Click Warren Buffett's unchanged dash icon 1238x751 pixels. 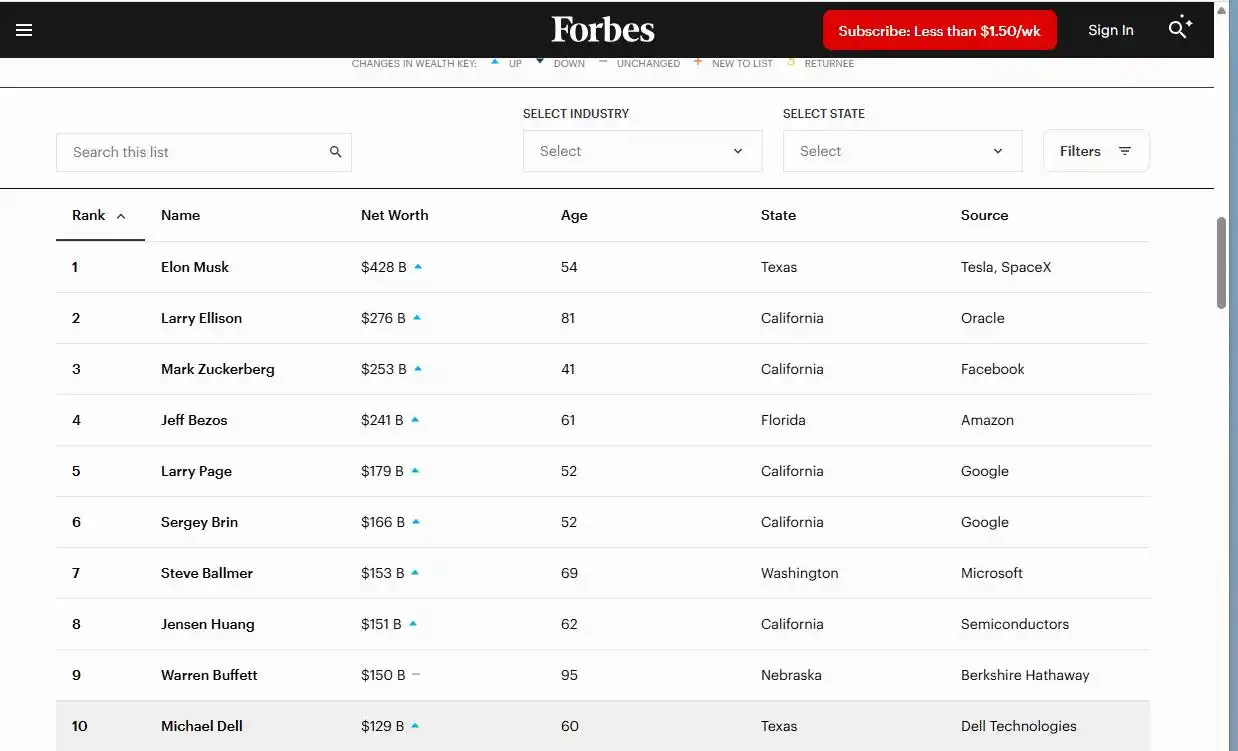(416, 675)
